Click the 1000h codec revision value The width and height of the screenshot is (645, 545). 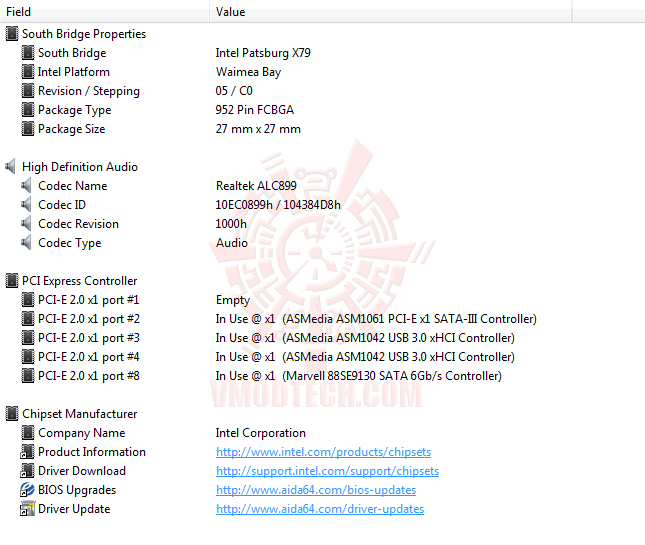click(231, 224)
